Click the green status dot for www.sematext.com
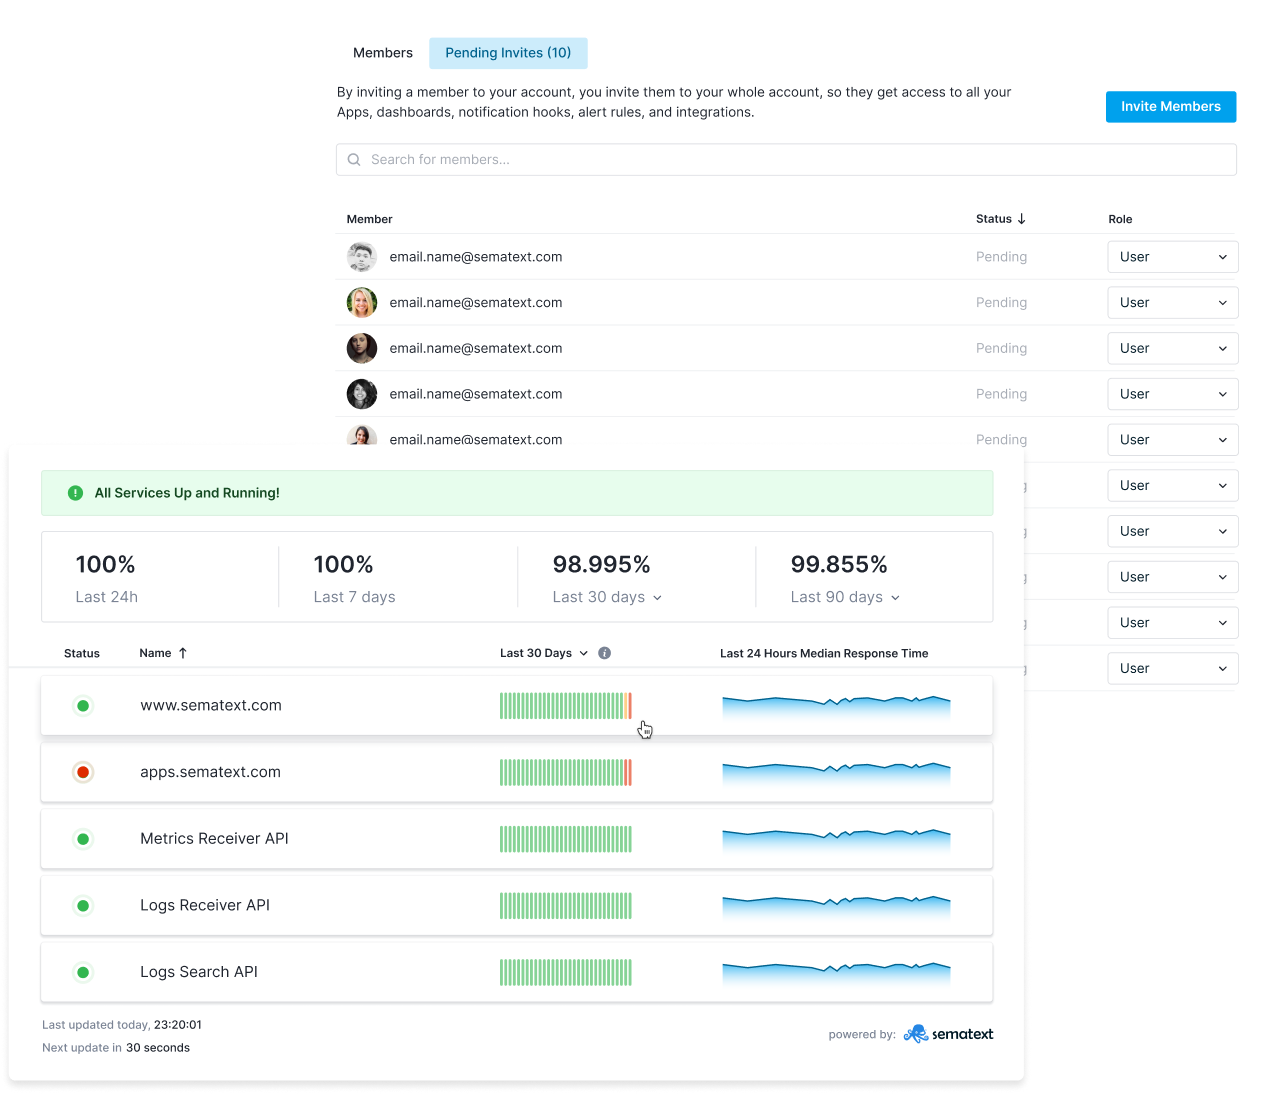Screen dimensions: 1278x1094 tap(83, 706)
